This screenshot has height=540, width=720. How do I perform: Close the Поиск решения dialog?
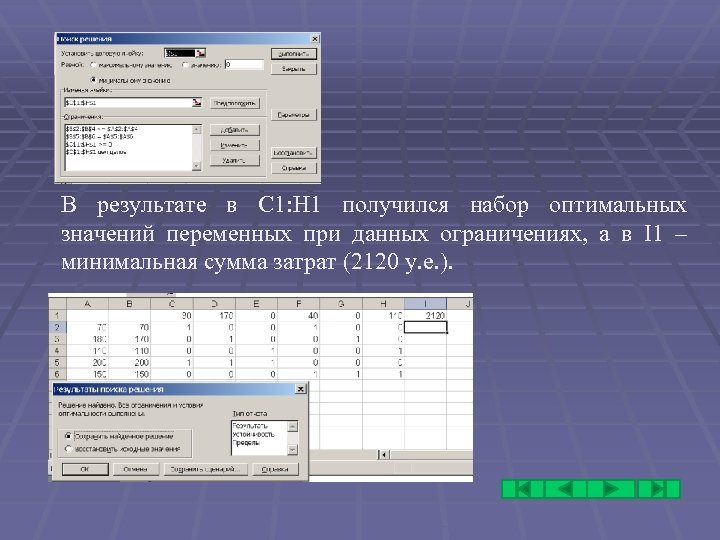tap(315, 39)
